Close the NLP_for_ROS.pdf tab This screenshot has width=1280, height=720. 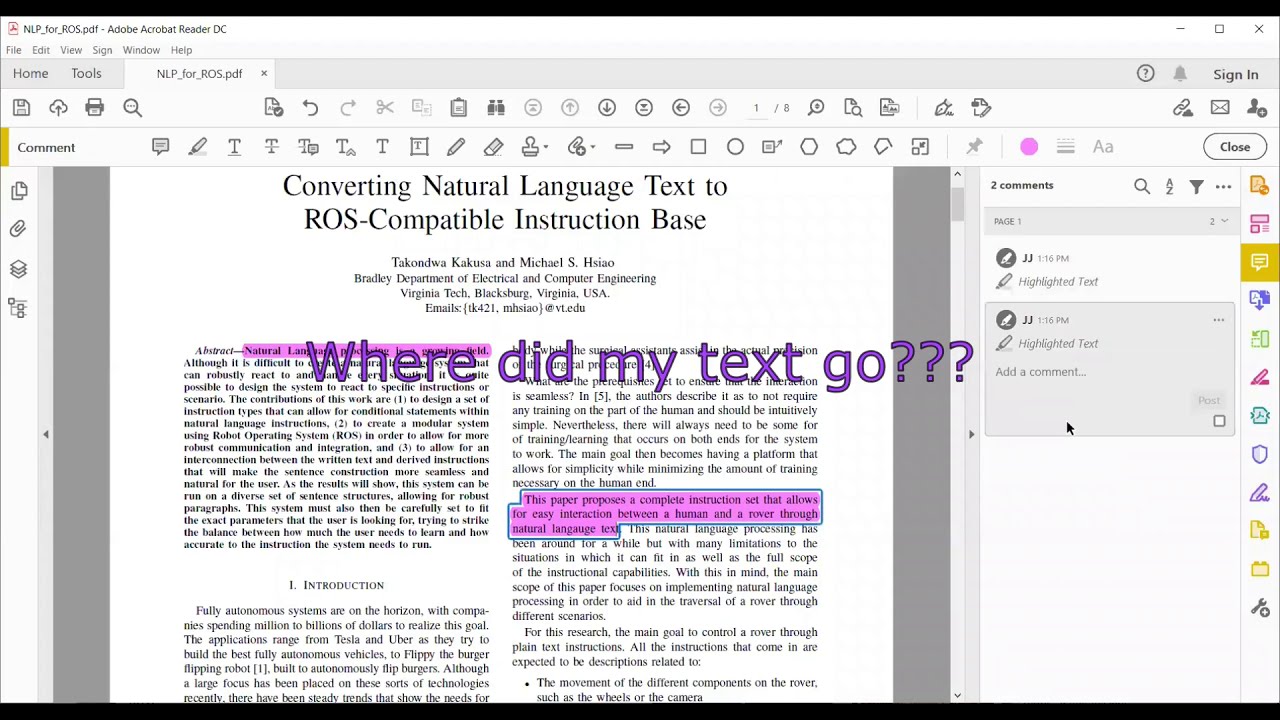264,73
